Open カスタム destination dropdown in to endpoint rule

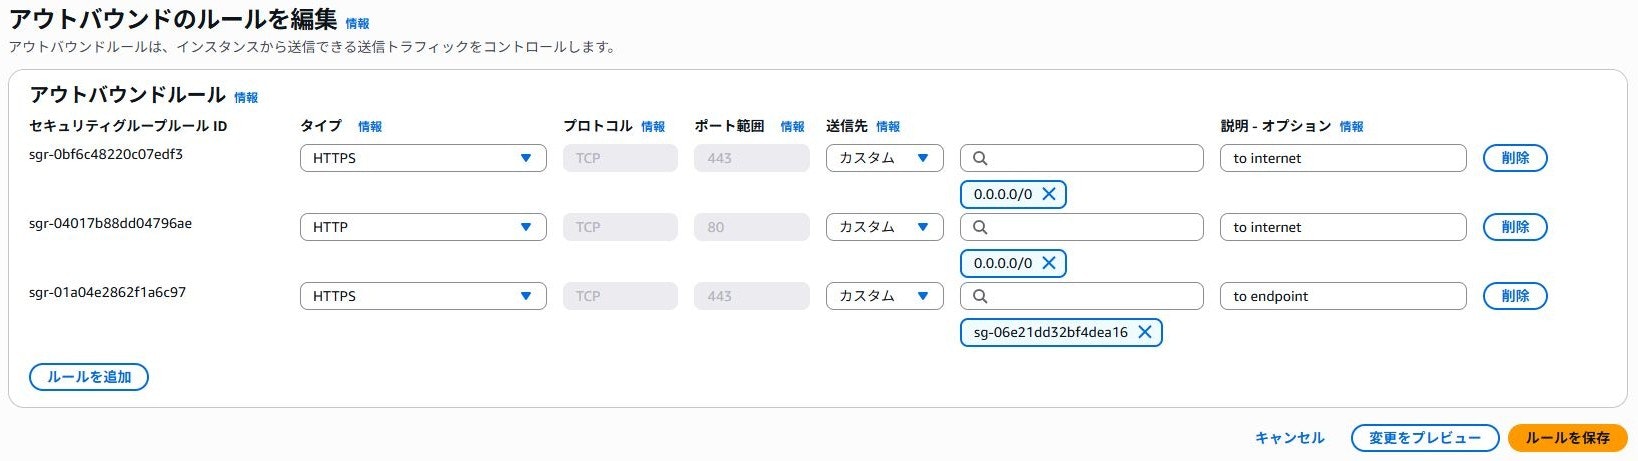[884, 296]
